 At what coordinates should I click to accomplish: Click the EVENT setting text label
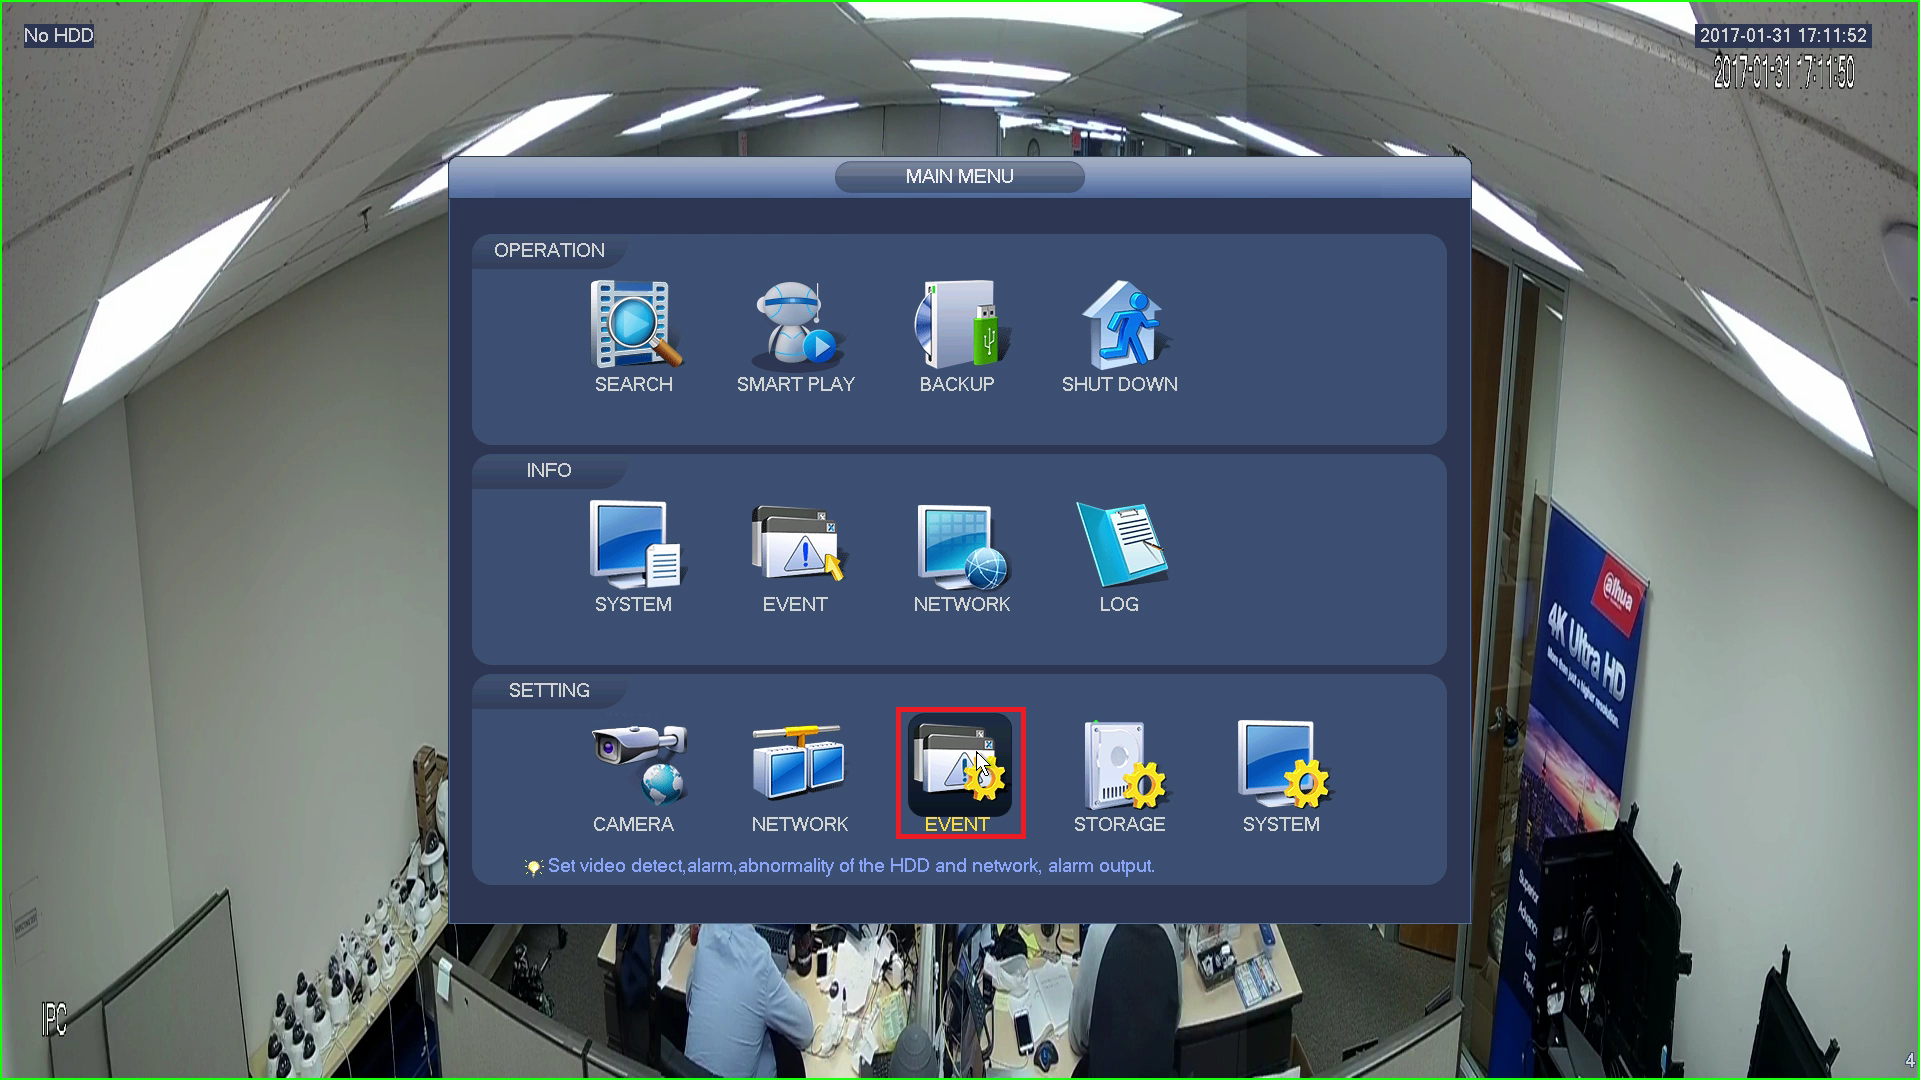pyautogui.click(x=957, y=825)
